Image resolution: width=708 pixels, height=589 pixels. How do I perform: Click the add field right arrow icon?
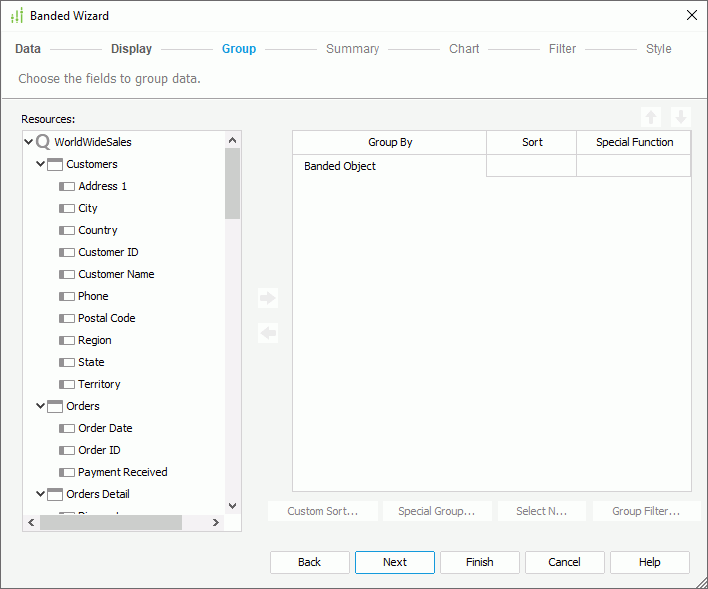tap(267, 298)
